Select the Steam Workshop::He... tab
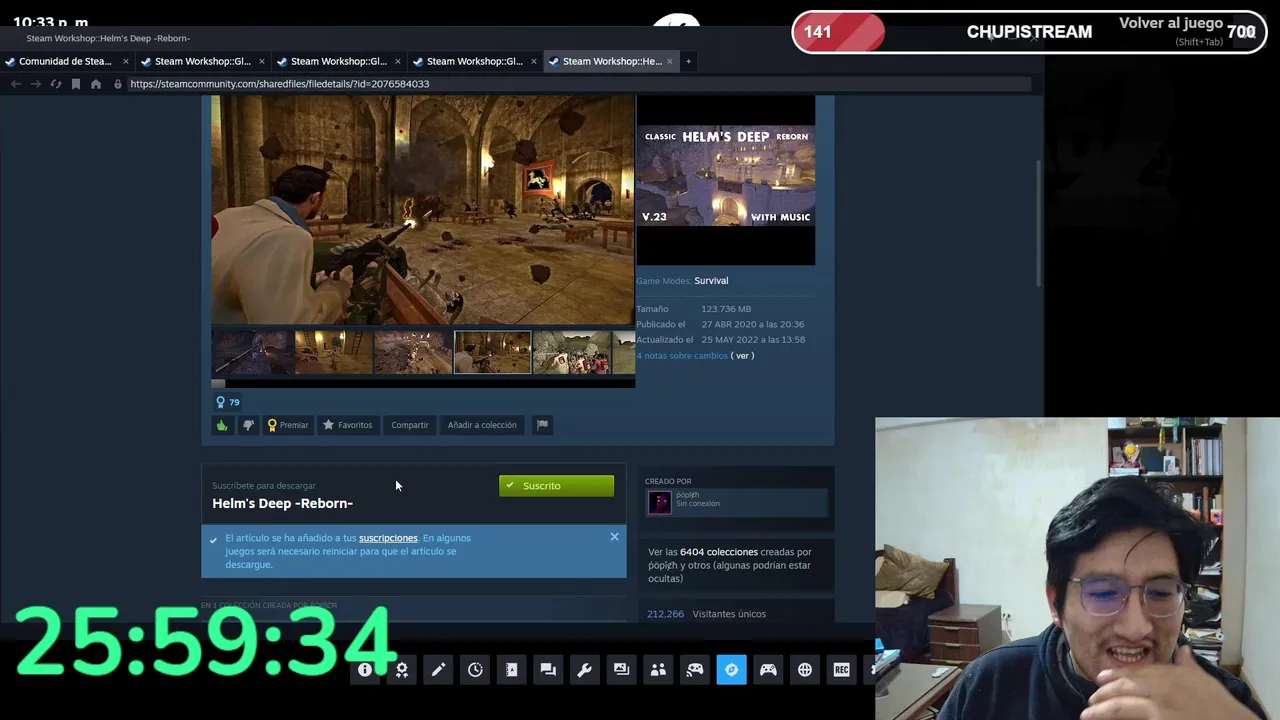Image resolution: width=1280 pixels, height=720 pixels. click(612, 61)
